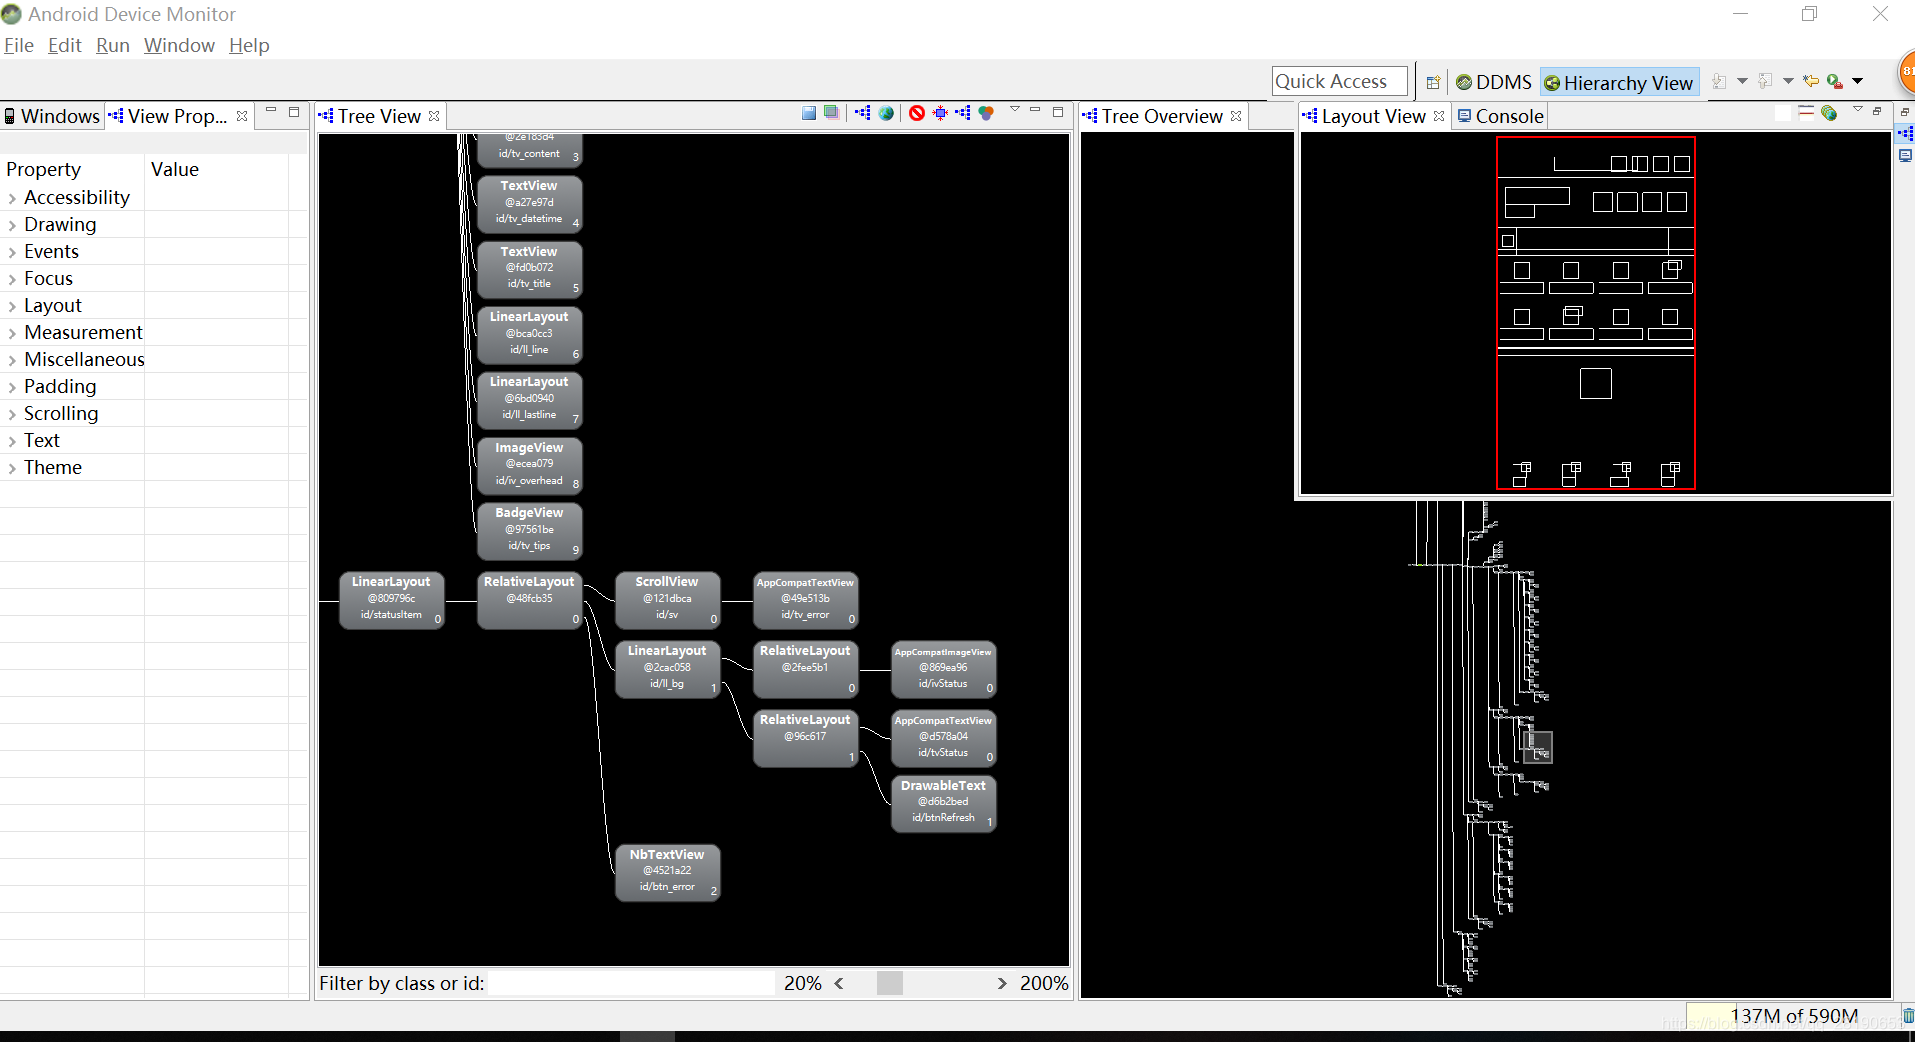This screenshot has height=1042, width=1915.
Task: Click the red prohibited-circle icon in Tree View
Action: [x=917, y=113]
